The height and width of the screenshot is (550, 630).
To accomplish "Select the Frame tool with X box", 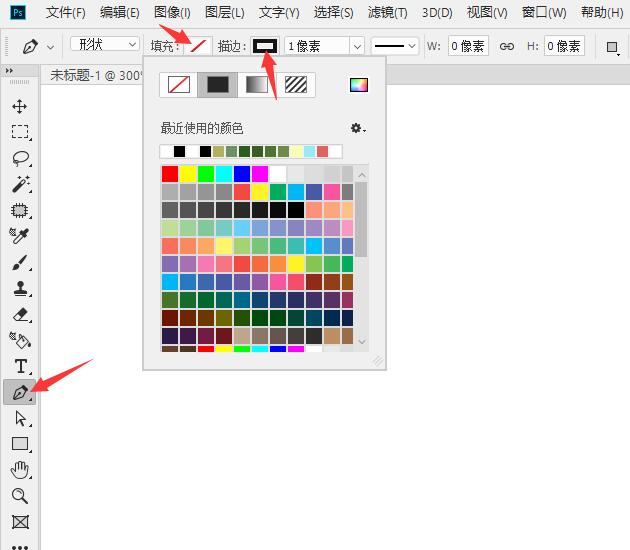I will 20,522.
